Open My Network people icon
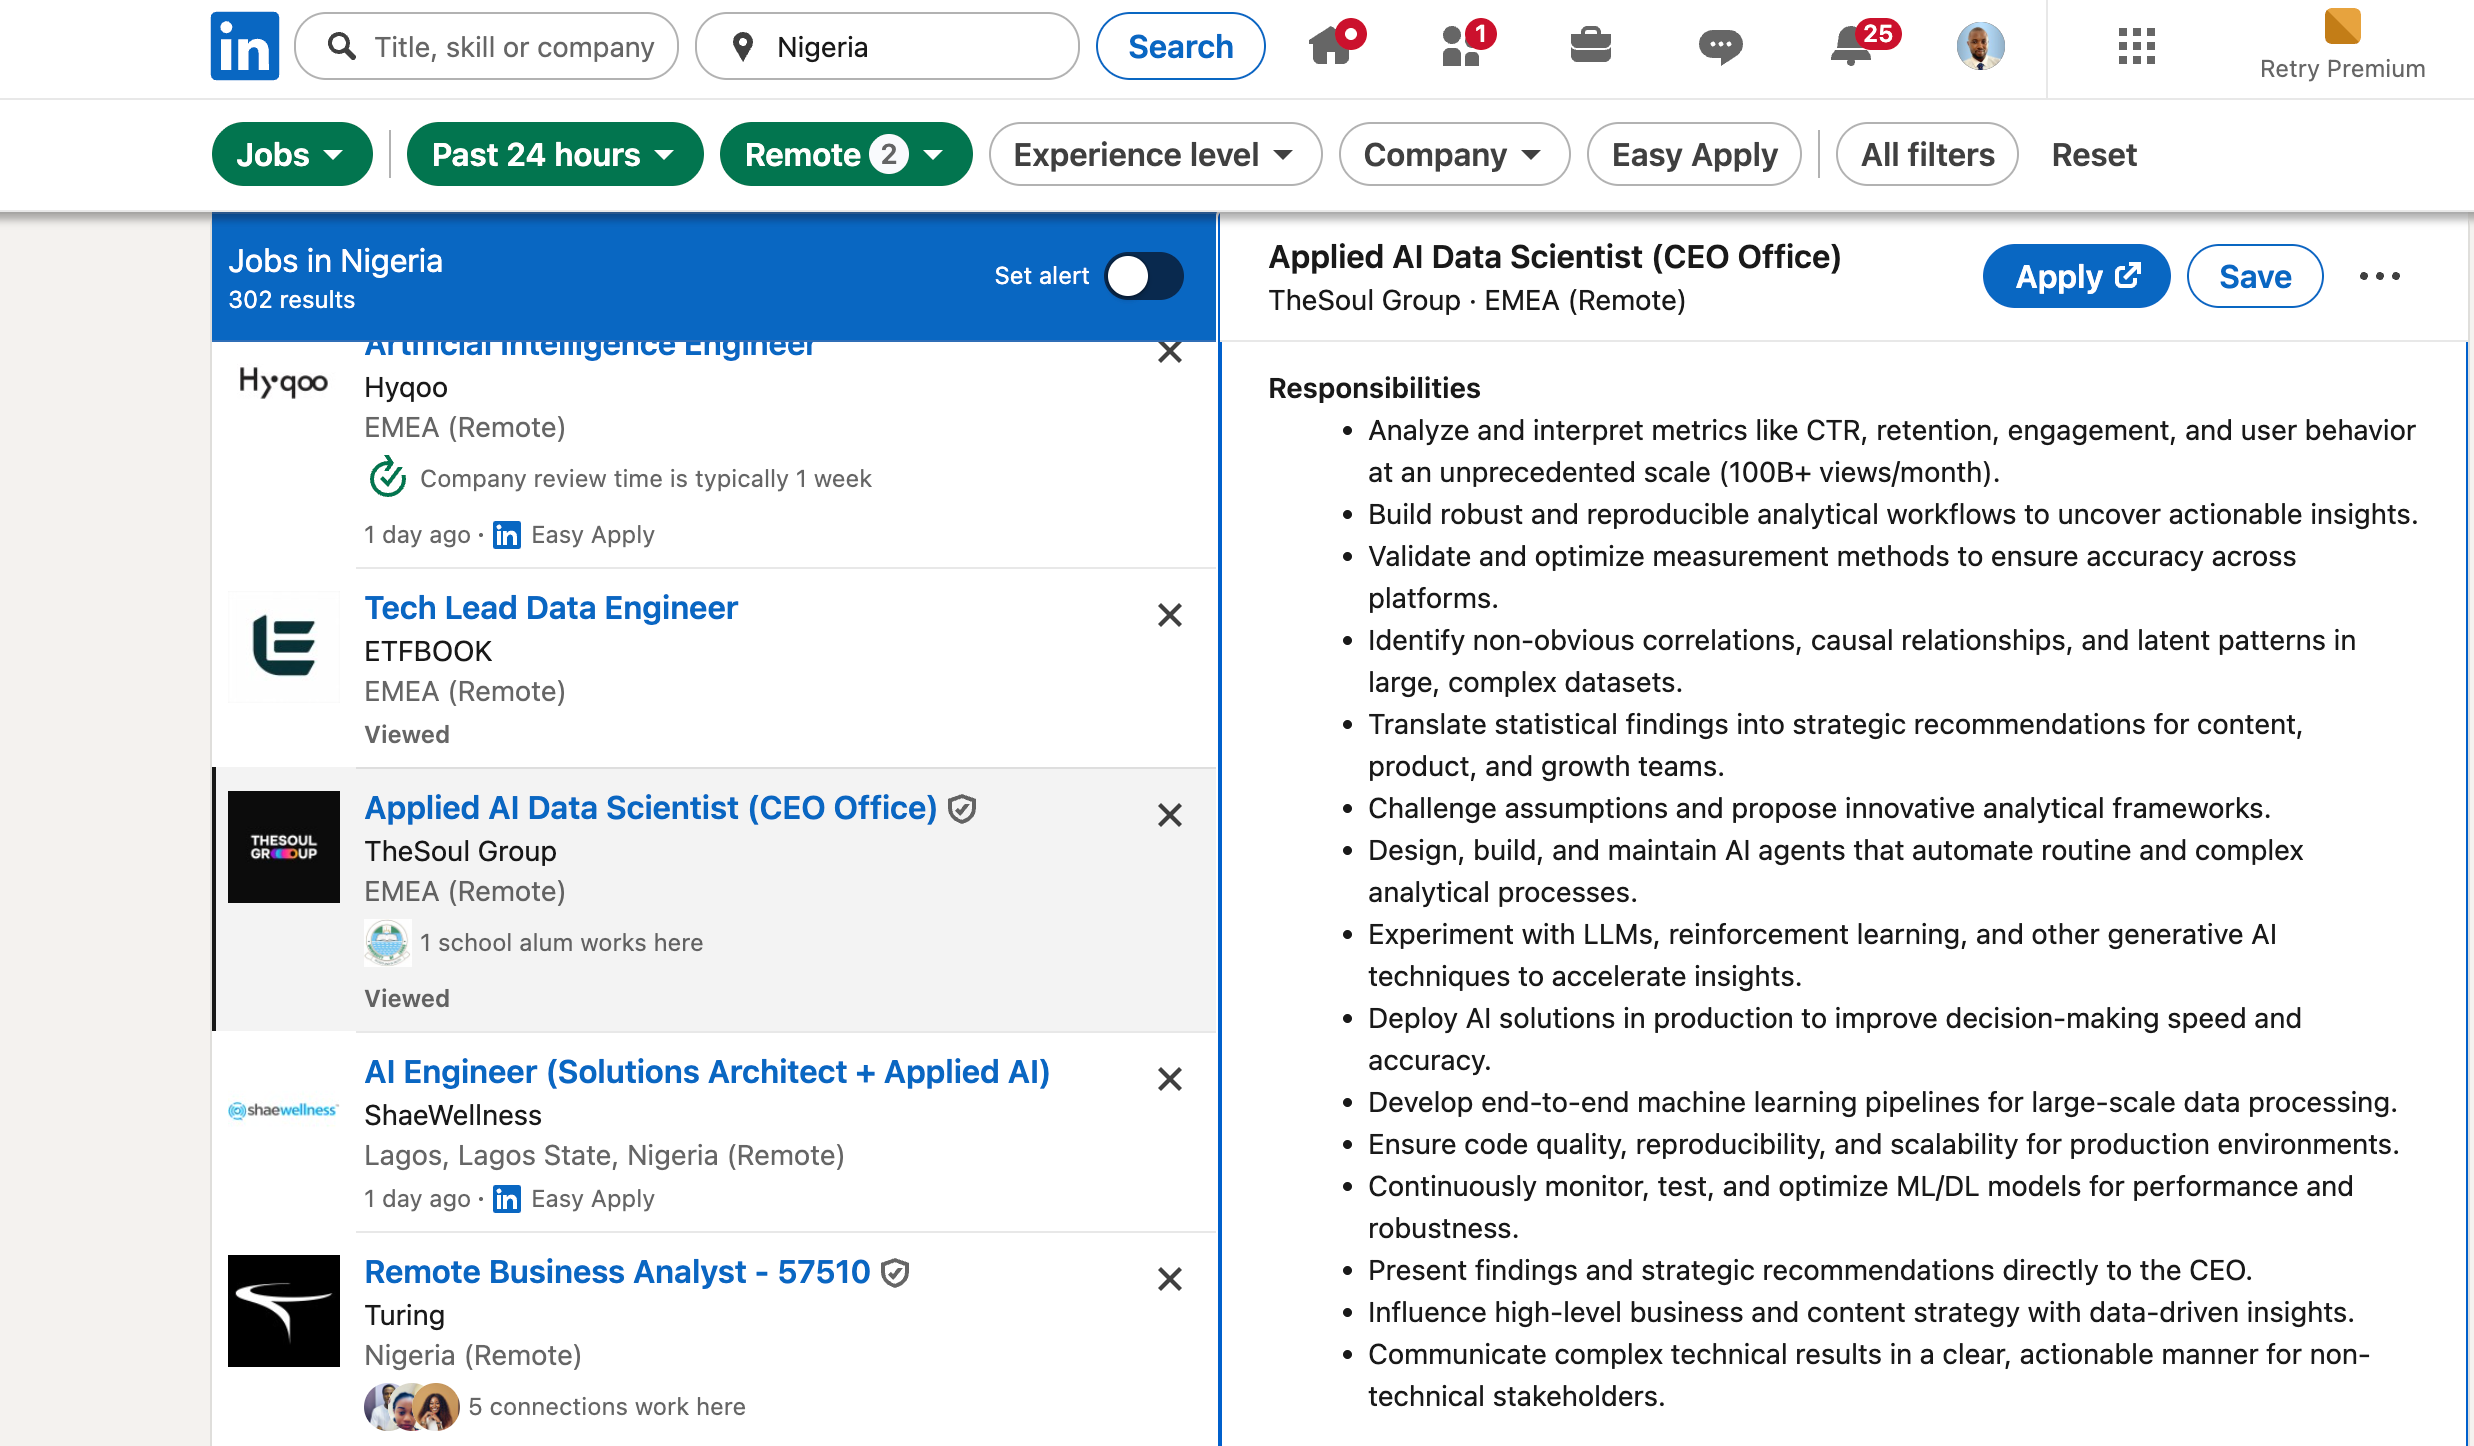 1462,46
